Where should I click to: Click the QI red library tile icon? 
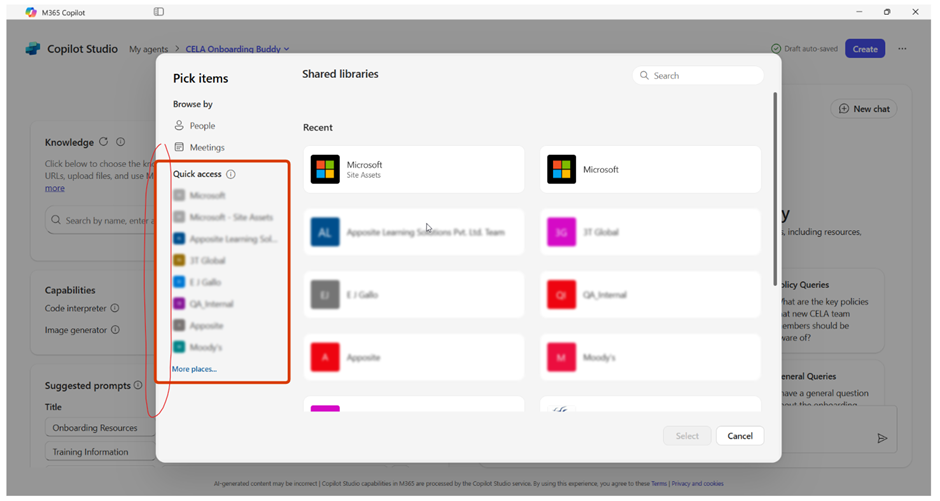point(562,295)
